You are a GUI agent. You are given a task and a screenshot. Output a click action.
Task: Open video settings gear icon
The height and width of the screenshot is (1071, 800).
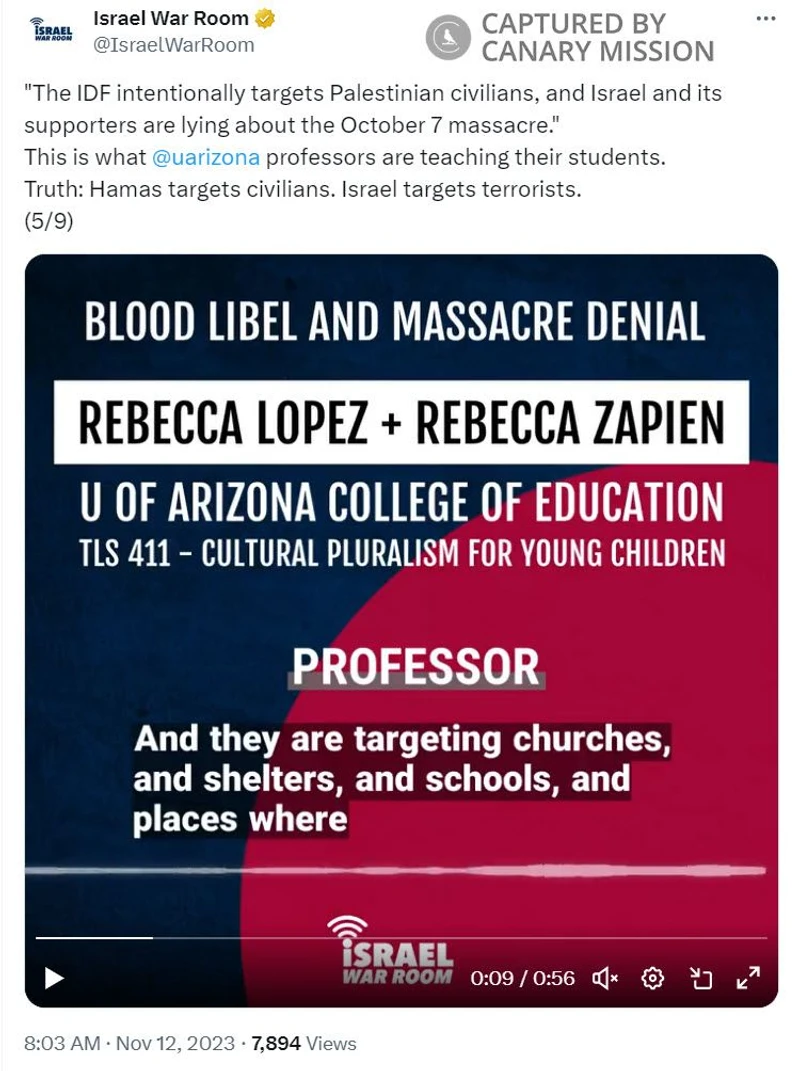coord(653,977)
